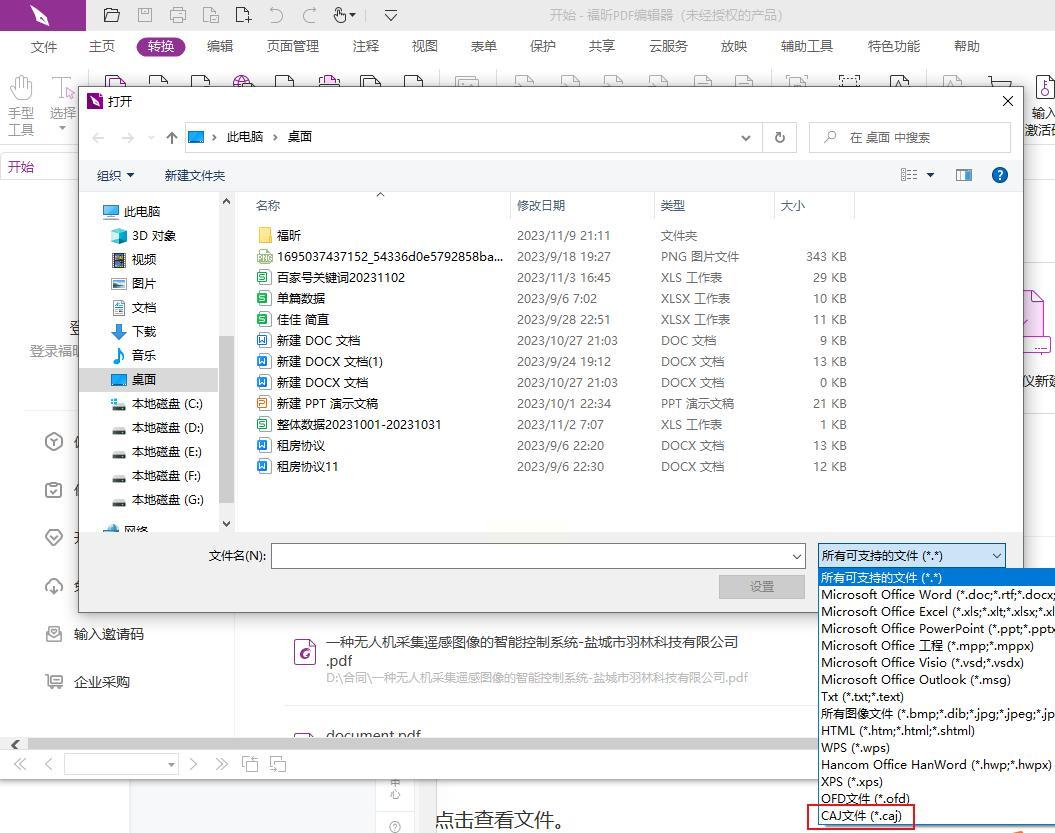The image size is (1055, 833).
Task: Click the view layout icon in dialog
Action: point(909,175)
